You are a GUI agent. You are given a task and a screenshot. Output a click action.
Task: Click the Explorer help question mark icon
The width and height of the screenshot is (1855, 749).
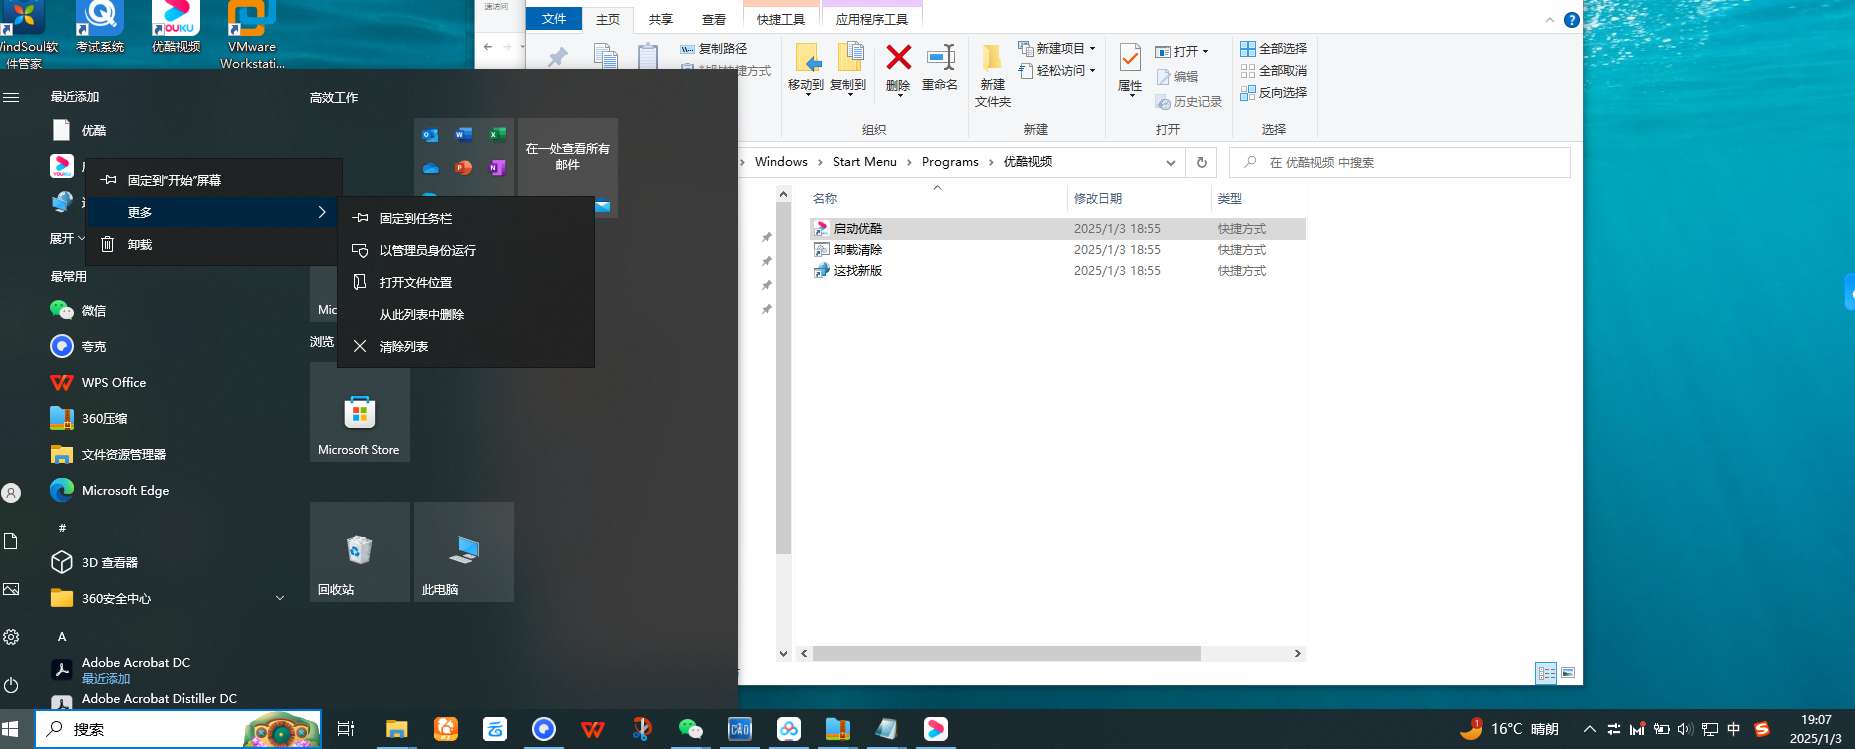tap(1571, 20)
